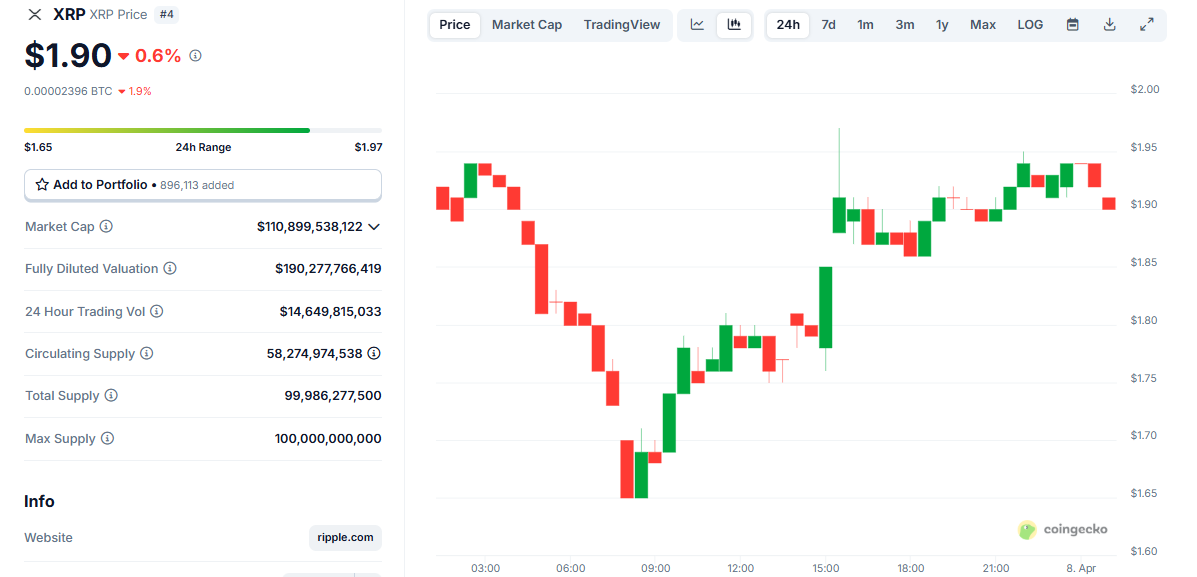Select the 1y time range
The height and width of the screenshot is (577, 1197).
(x=942, y=25)
